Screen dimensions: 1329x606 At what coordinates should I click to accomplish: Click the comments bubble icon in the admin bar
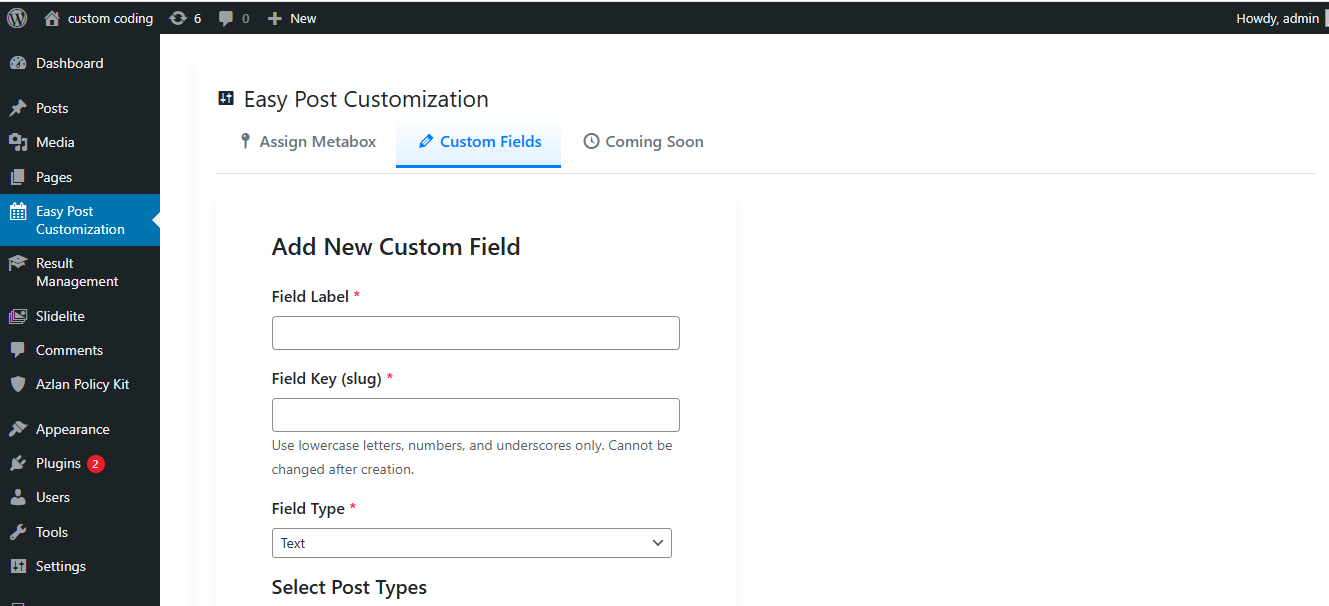click(224, 17)
